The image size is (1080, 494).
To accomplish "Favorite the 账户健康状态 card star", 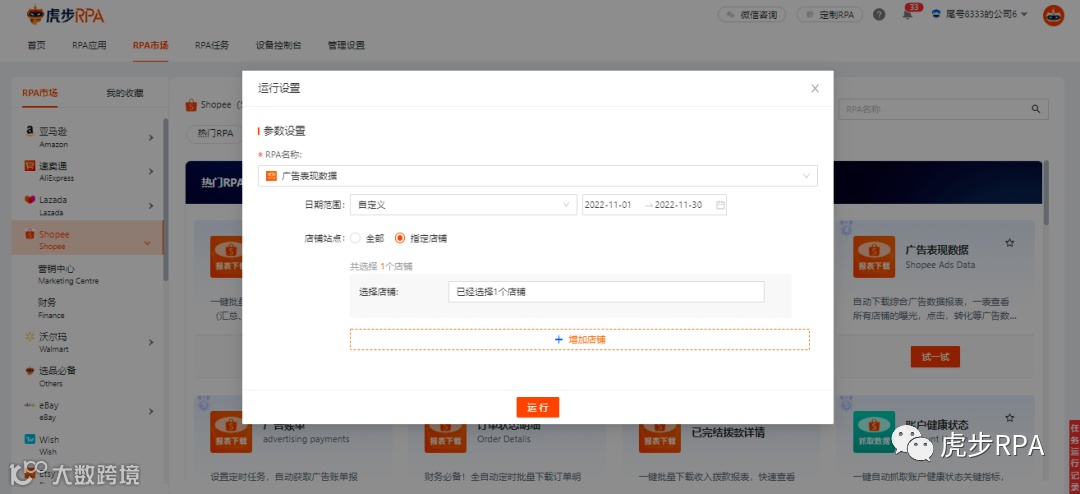I will pos(1010,418).
